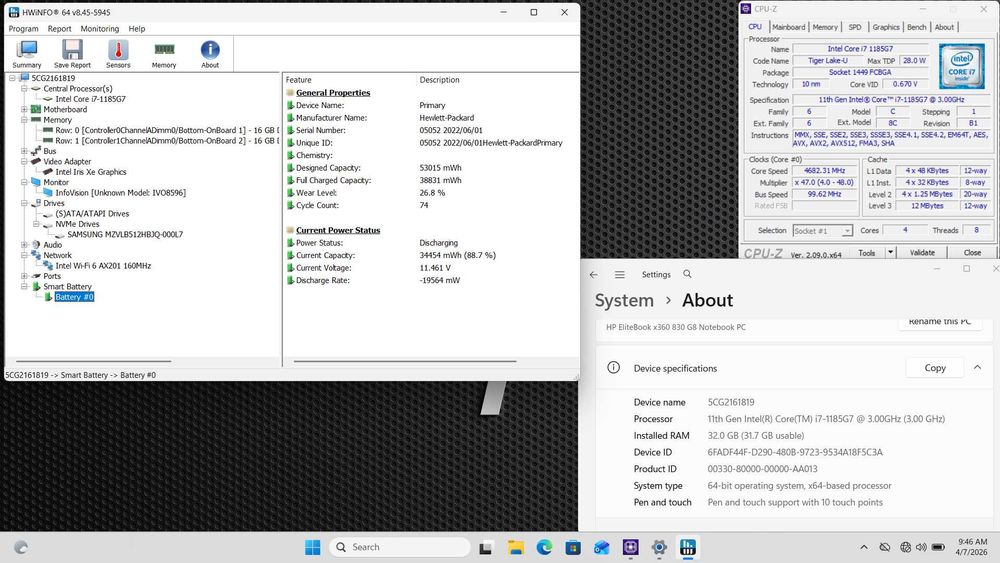Open the Windows Start button

pyautogui.click(x=312, y=547)
